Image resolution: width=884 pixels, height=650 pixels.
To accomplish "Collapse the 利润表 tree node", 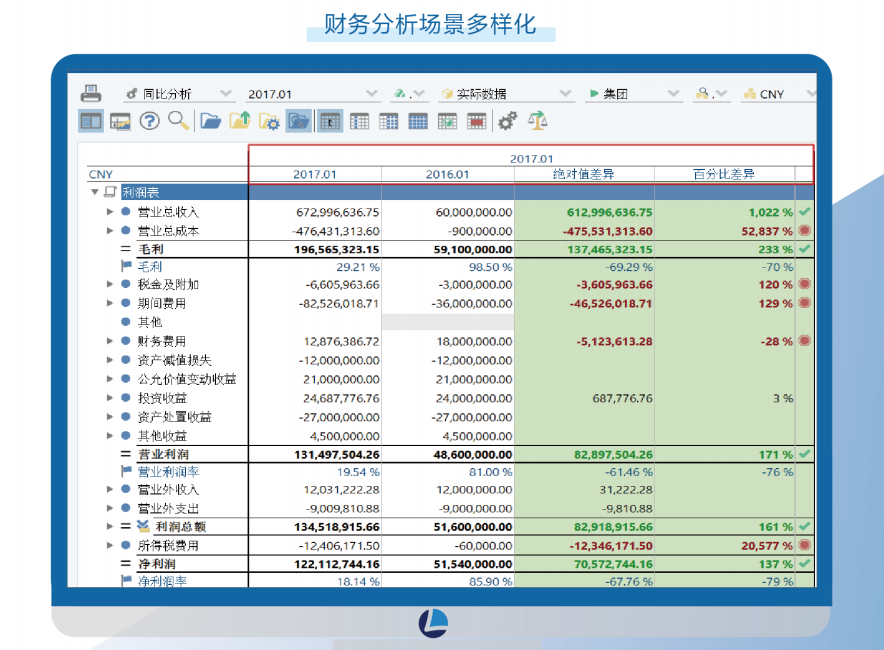I will click(x=95, y=192).
